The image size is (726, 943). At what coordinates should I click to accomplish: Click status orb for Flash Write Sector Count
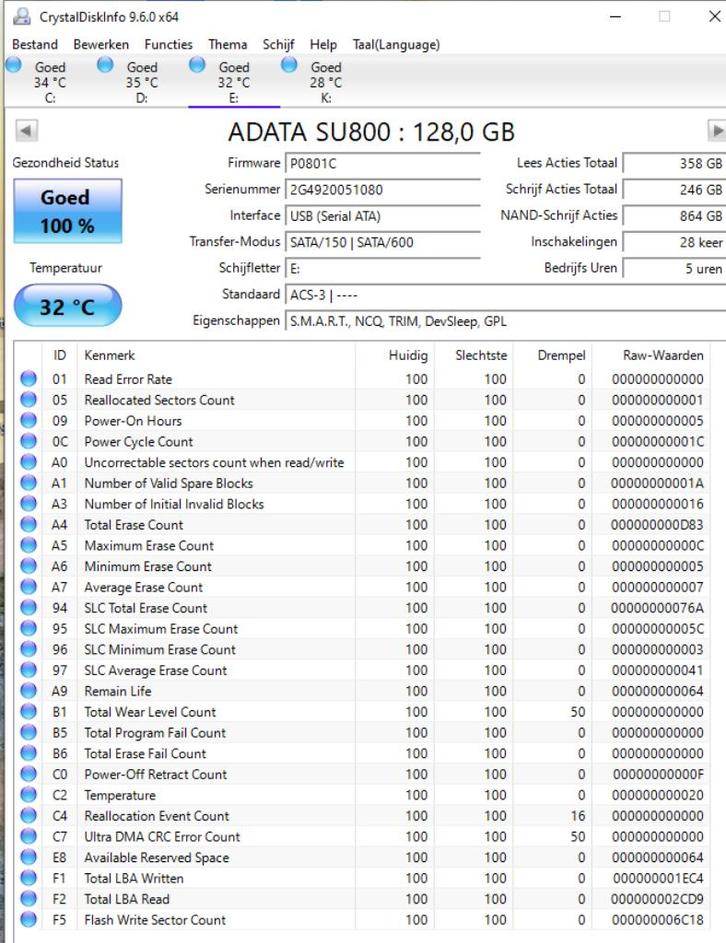point(28,920)
